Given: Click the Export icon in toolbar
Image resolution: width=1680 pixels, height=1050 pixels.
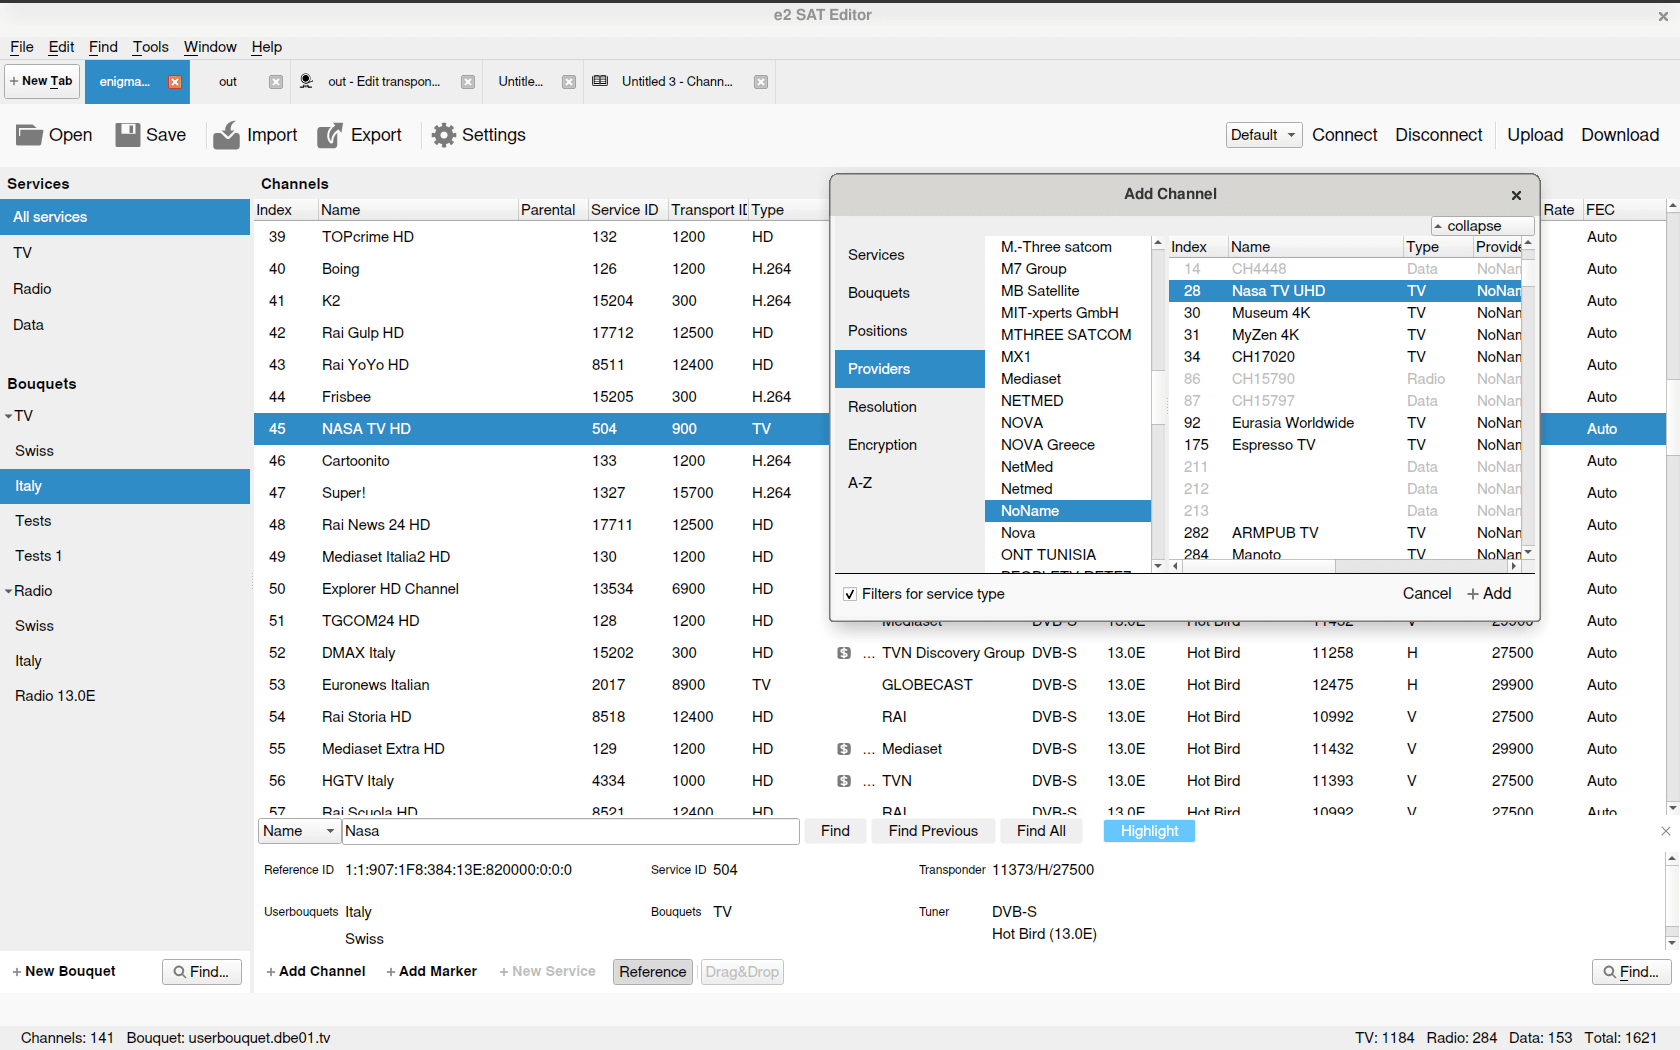Looking at the screenshot, I should (330, 135).
